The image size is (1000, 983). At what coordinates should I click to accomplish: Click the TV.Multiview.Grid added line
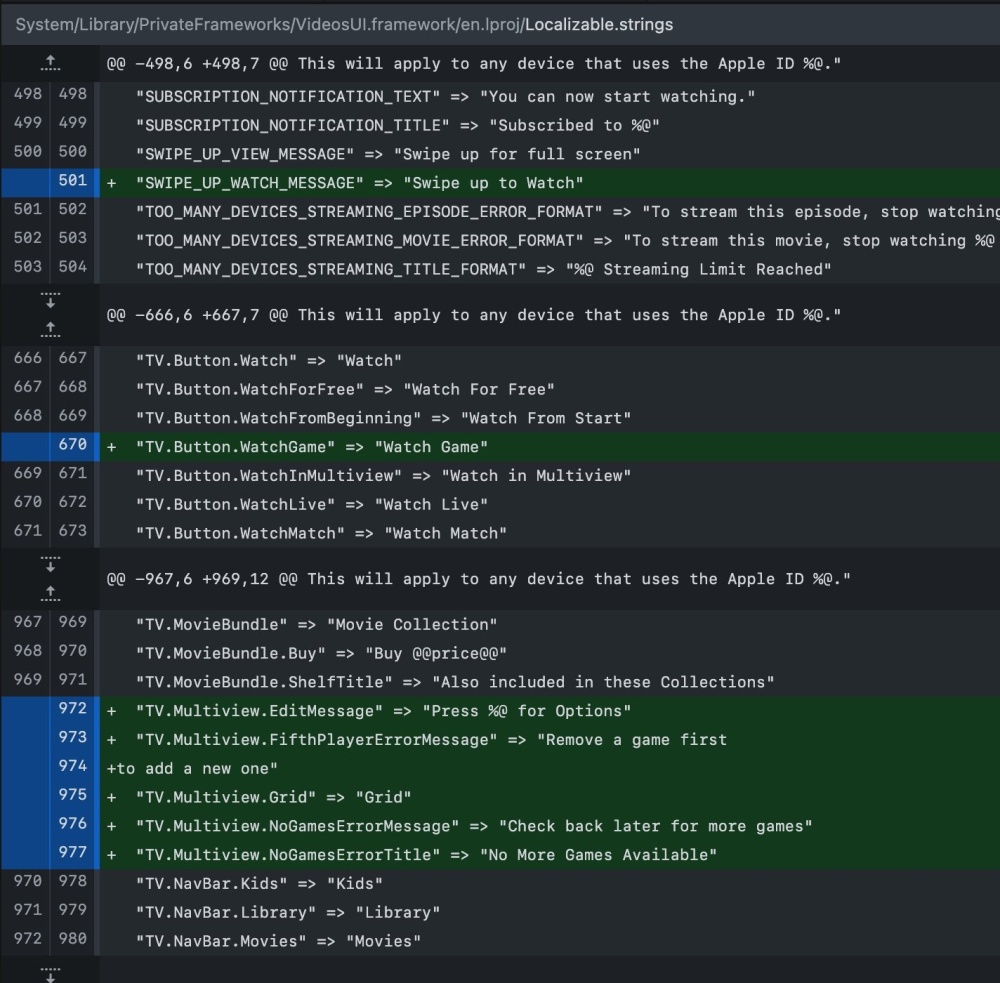pos(274,797)
